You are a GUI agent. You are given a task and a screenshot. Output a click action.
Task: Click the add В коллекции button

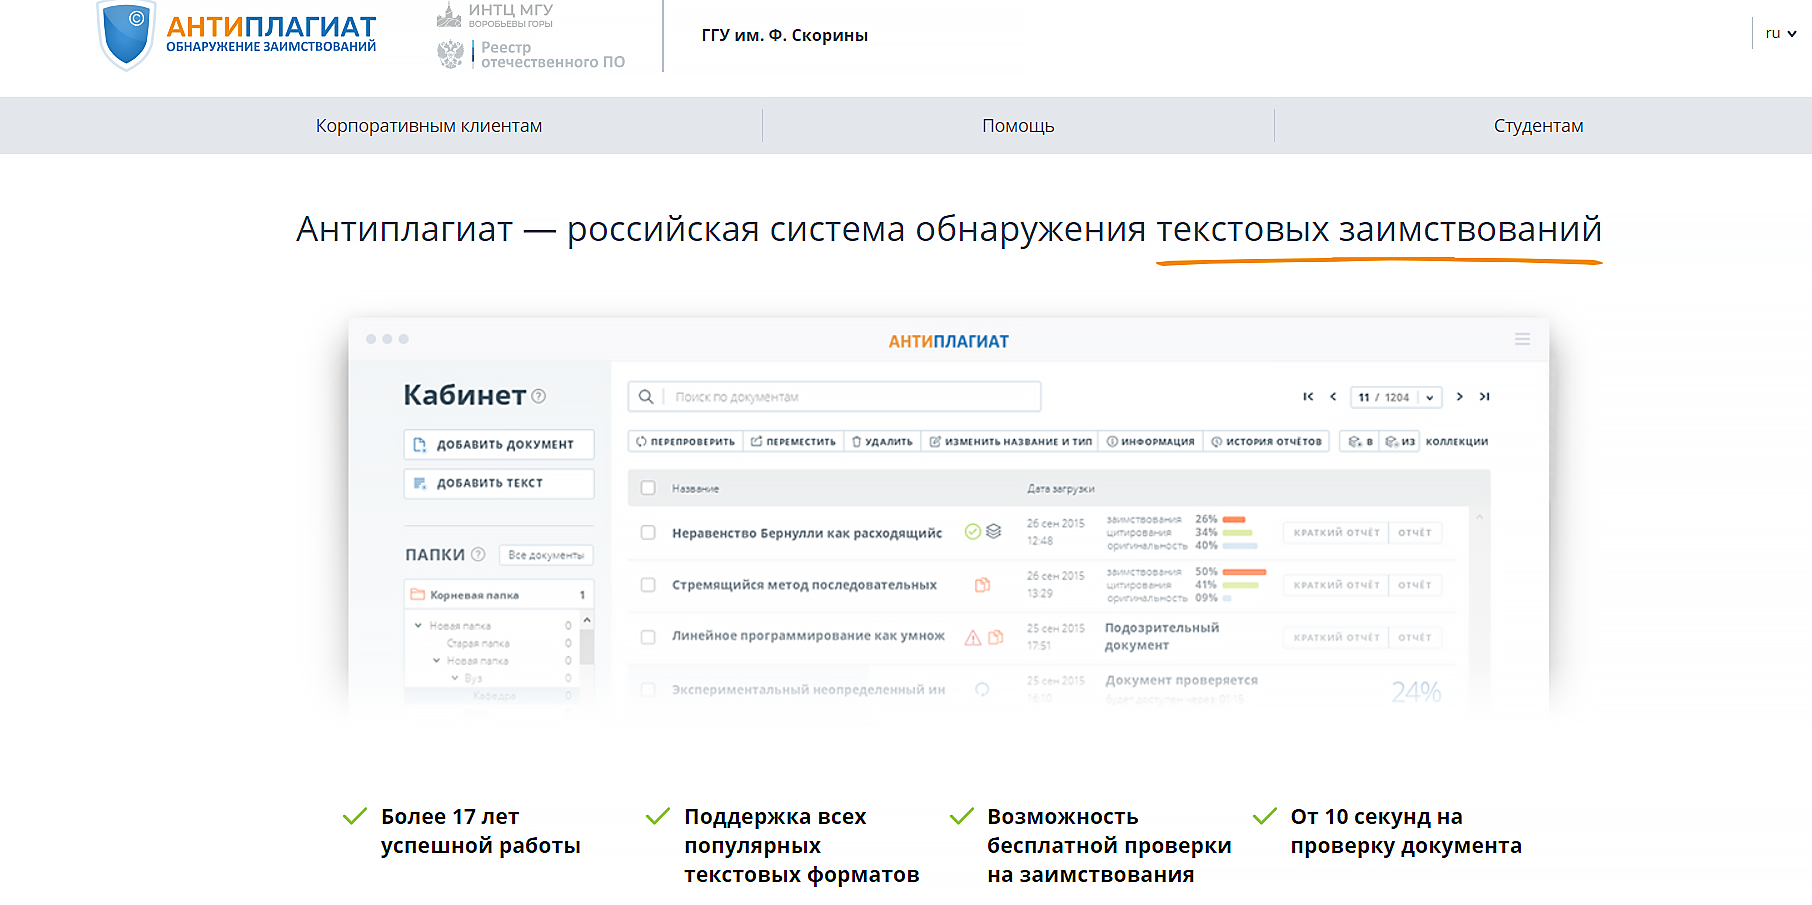(1360, 441)
